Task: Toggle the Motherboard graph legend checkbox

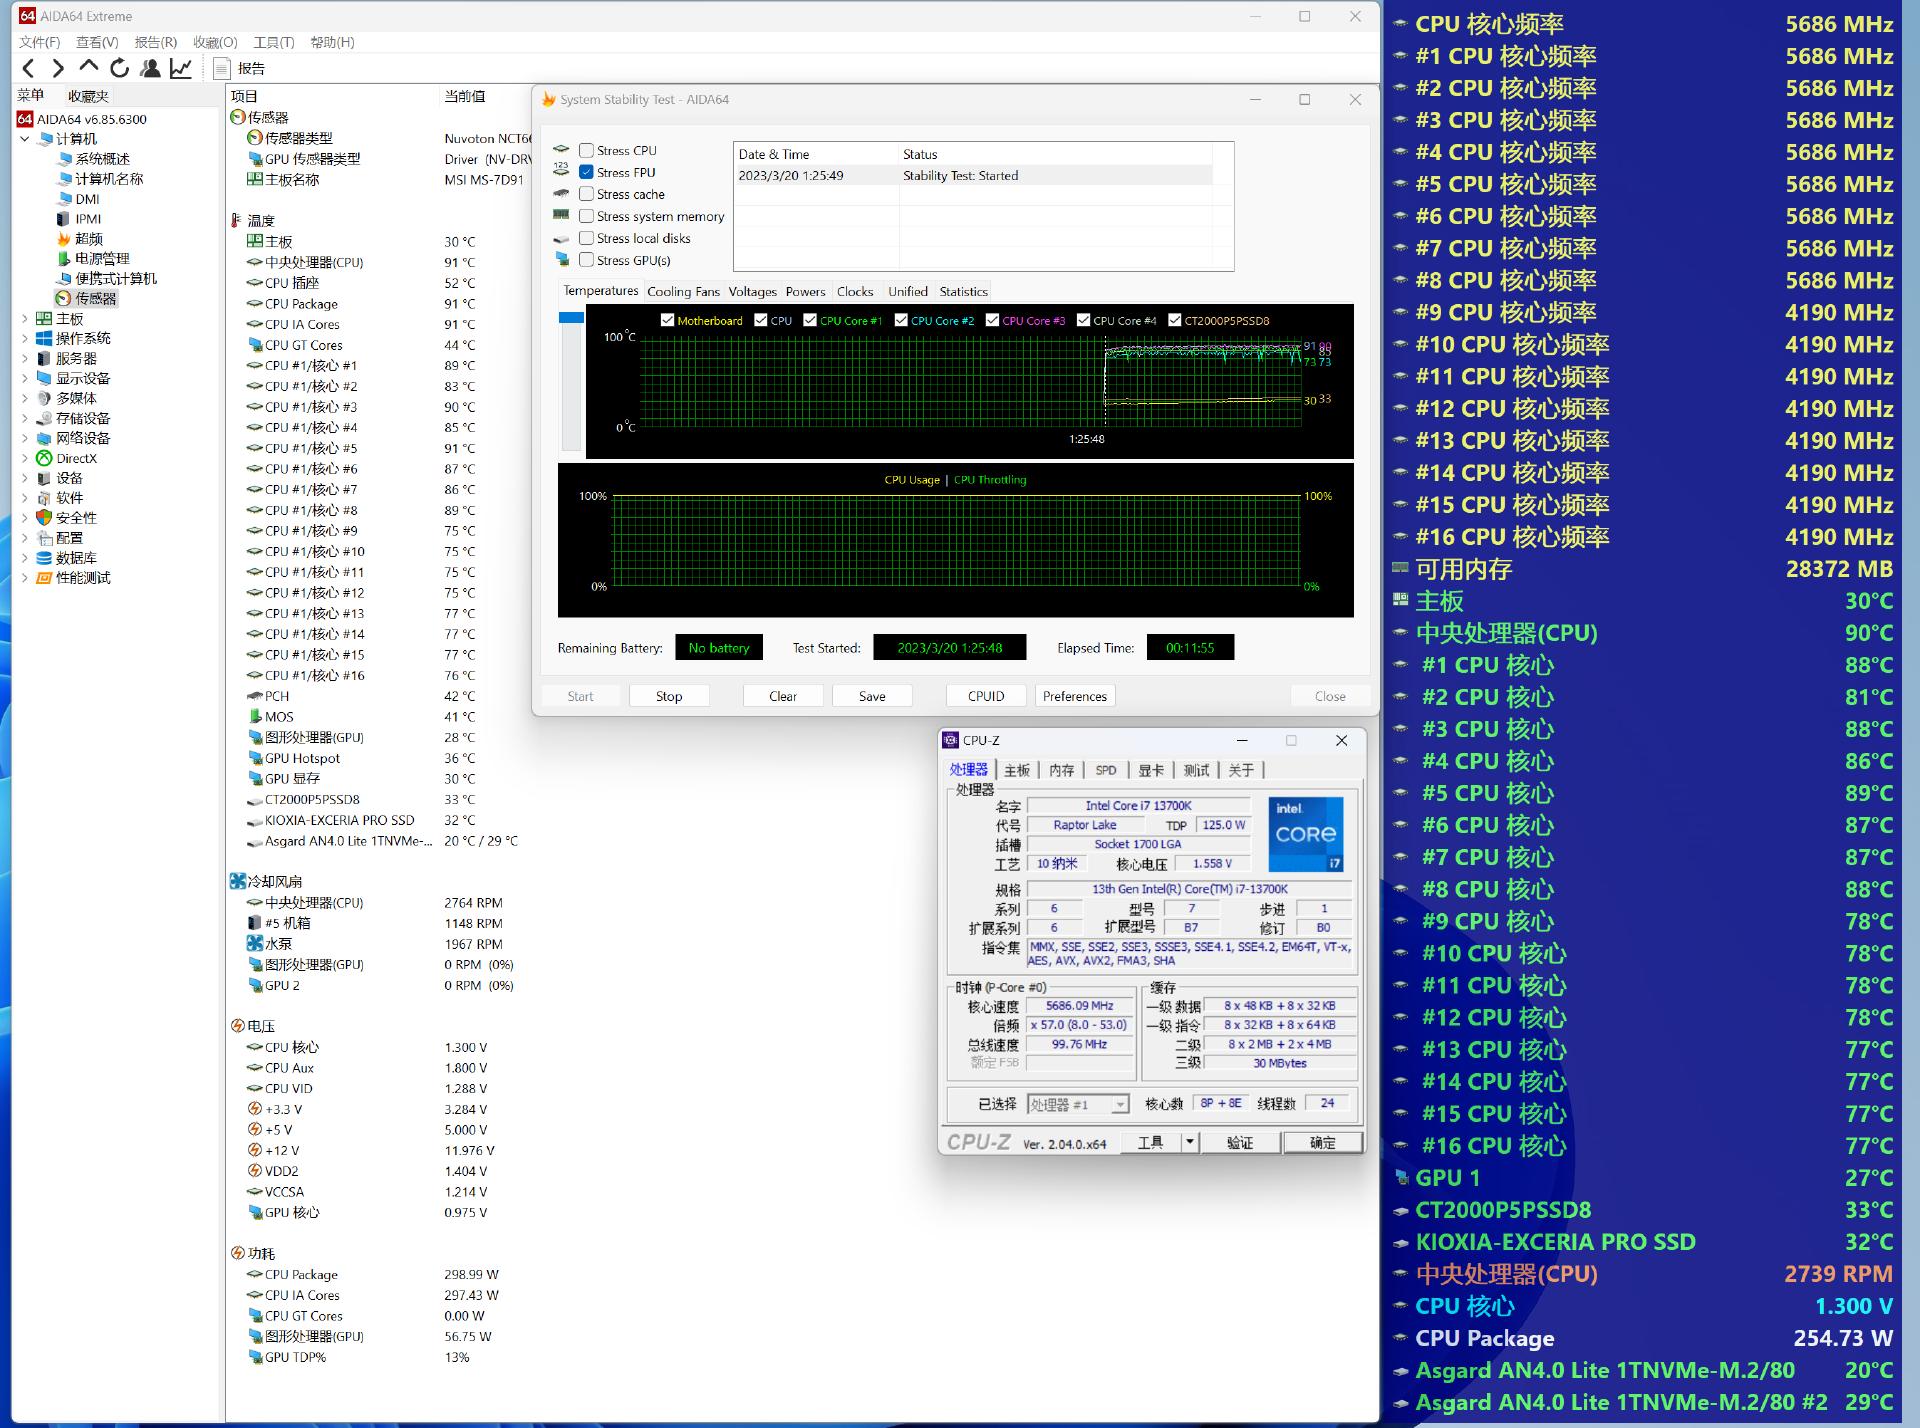Action: coord(667,320)
